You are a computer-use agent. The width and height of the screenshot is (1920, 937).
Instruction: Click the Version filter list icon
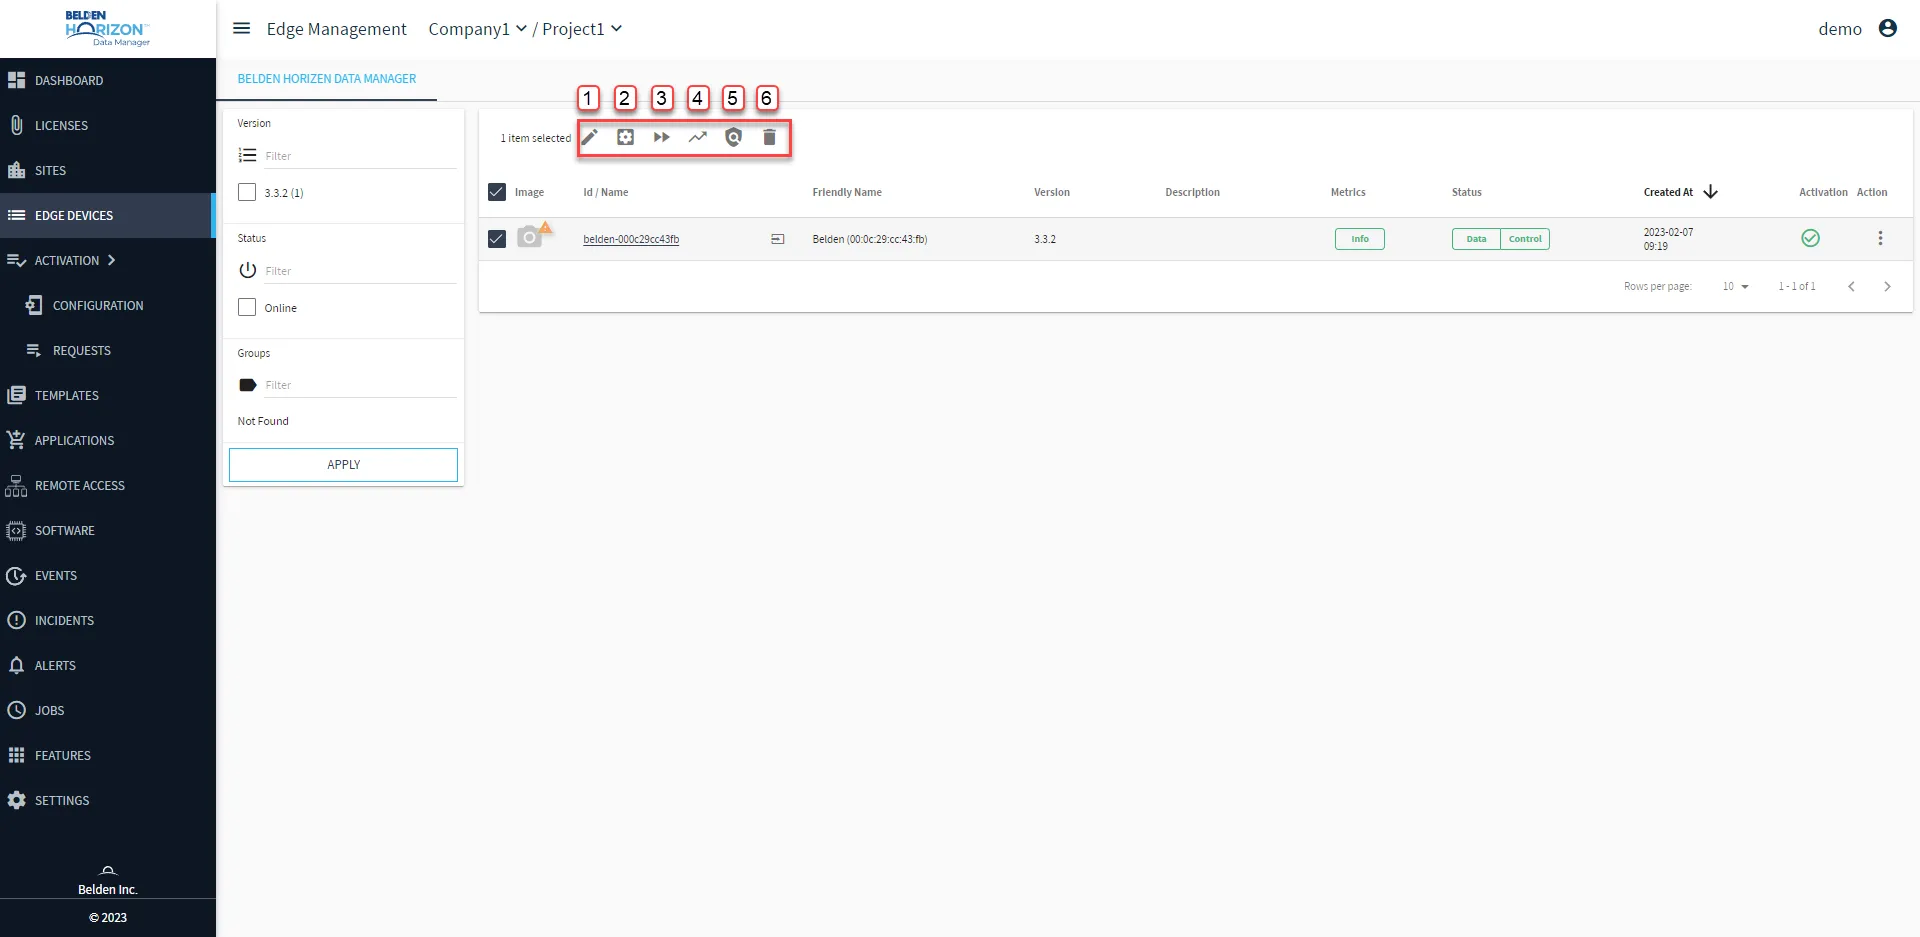pos(248,155)
